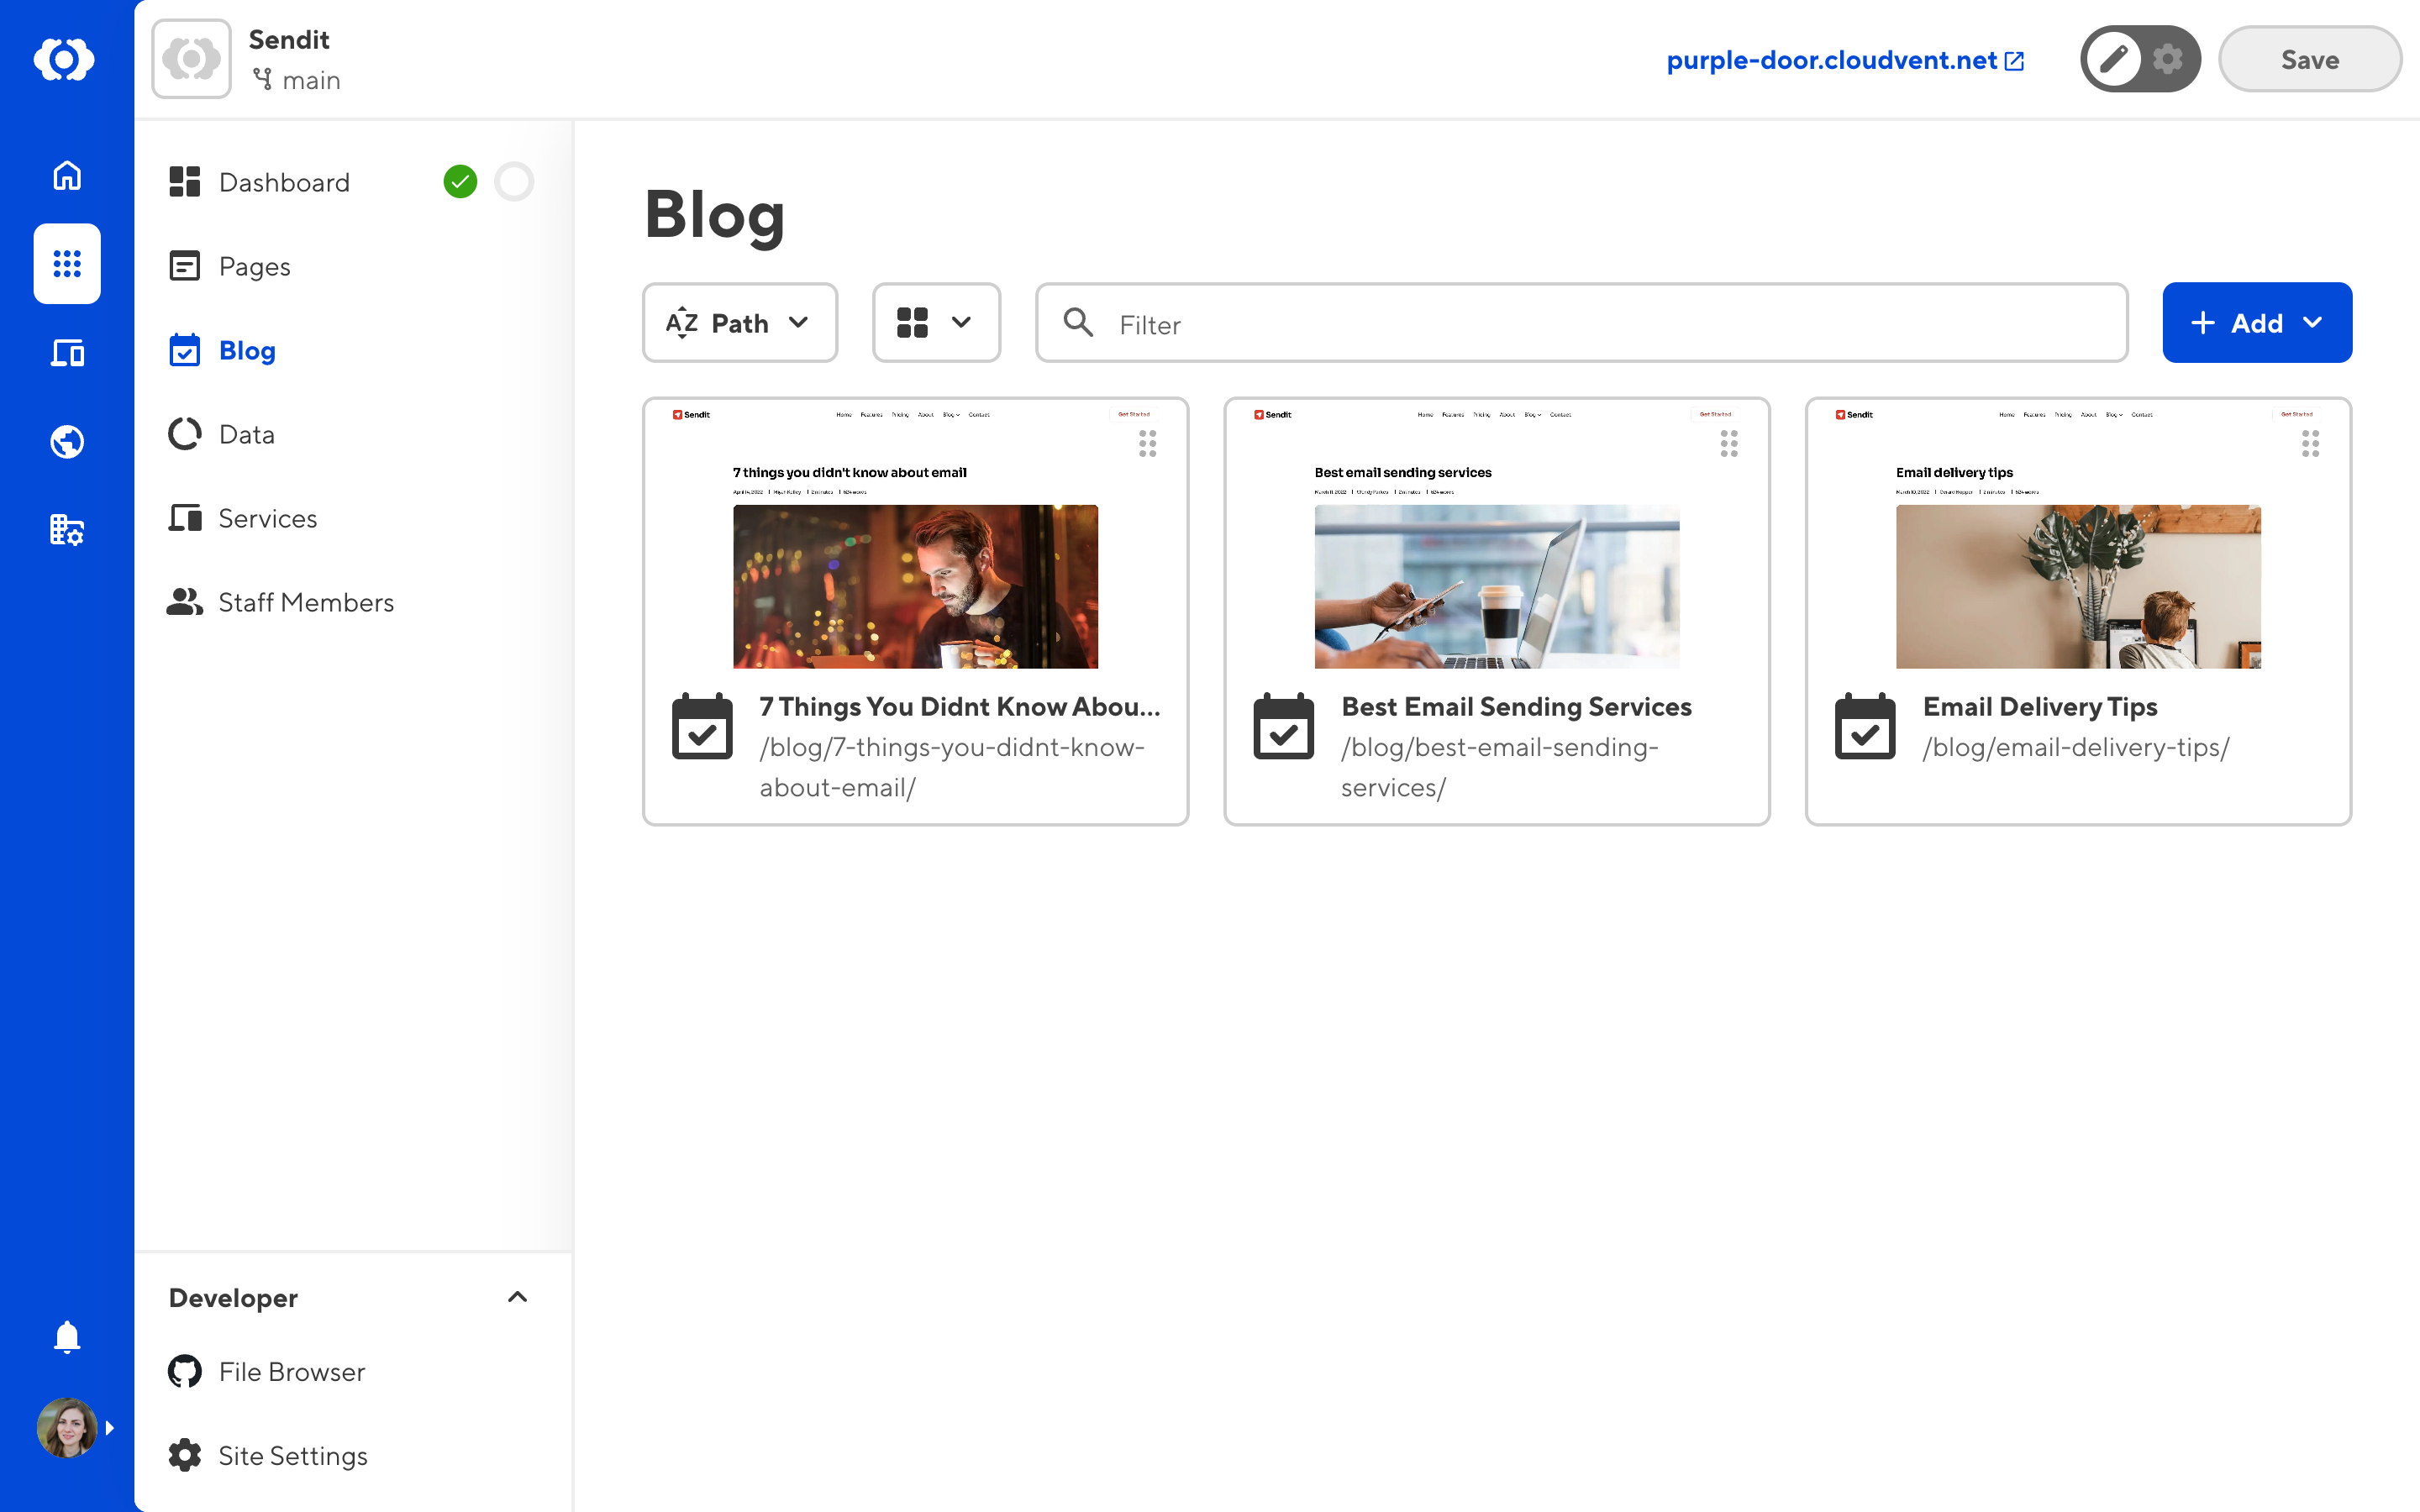Collapse the Developer section
2420x1512 pixels.
[517, 1297]
